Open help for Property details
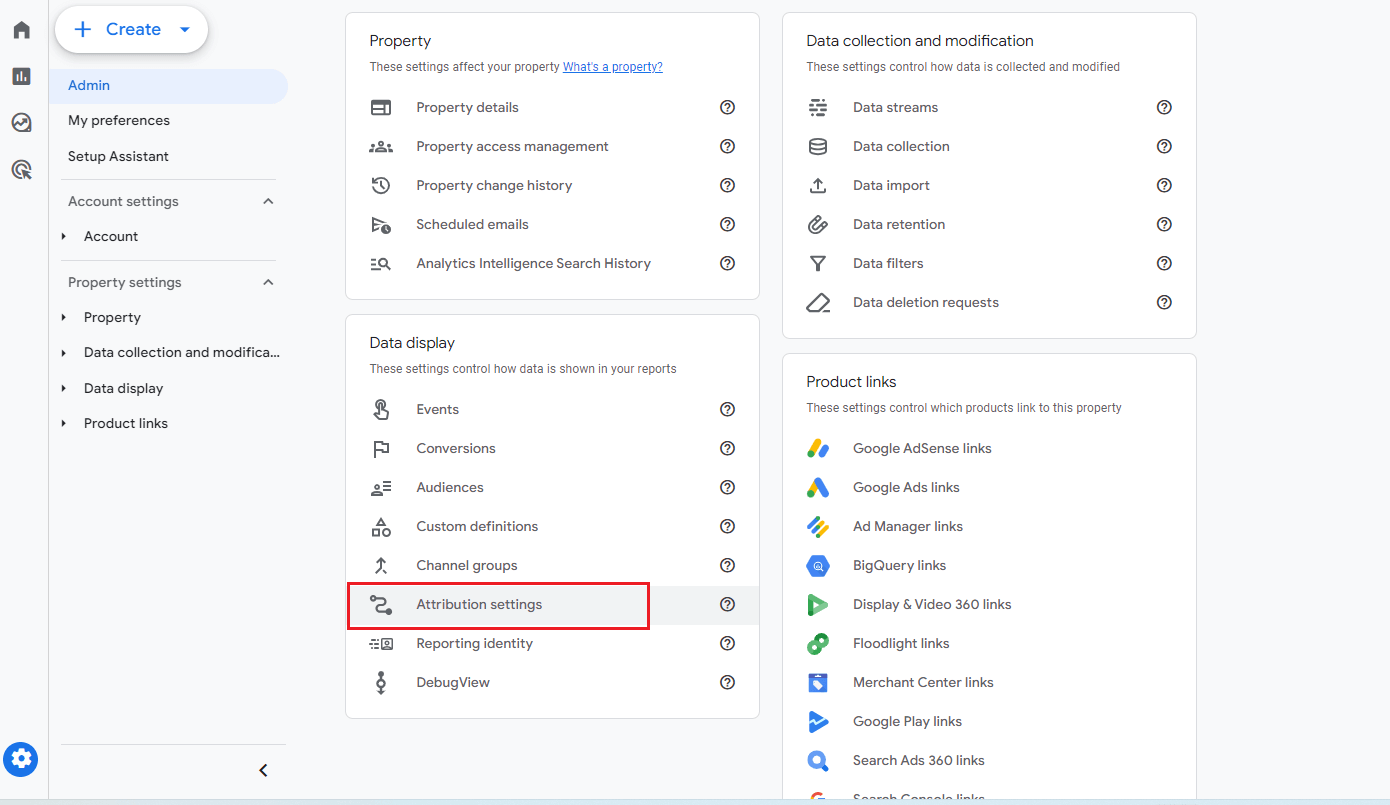Viewport: 1390px width, 805px height. 728,107
